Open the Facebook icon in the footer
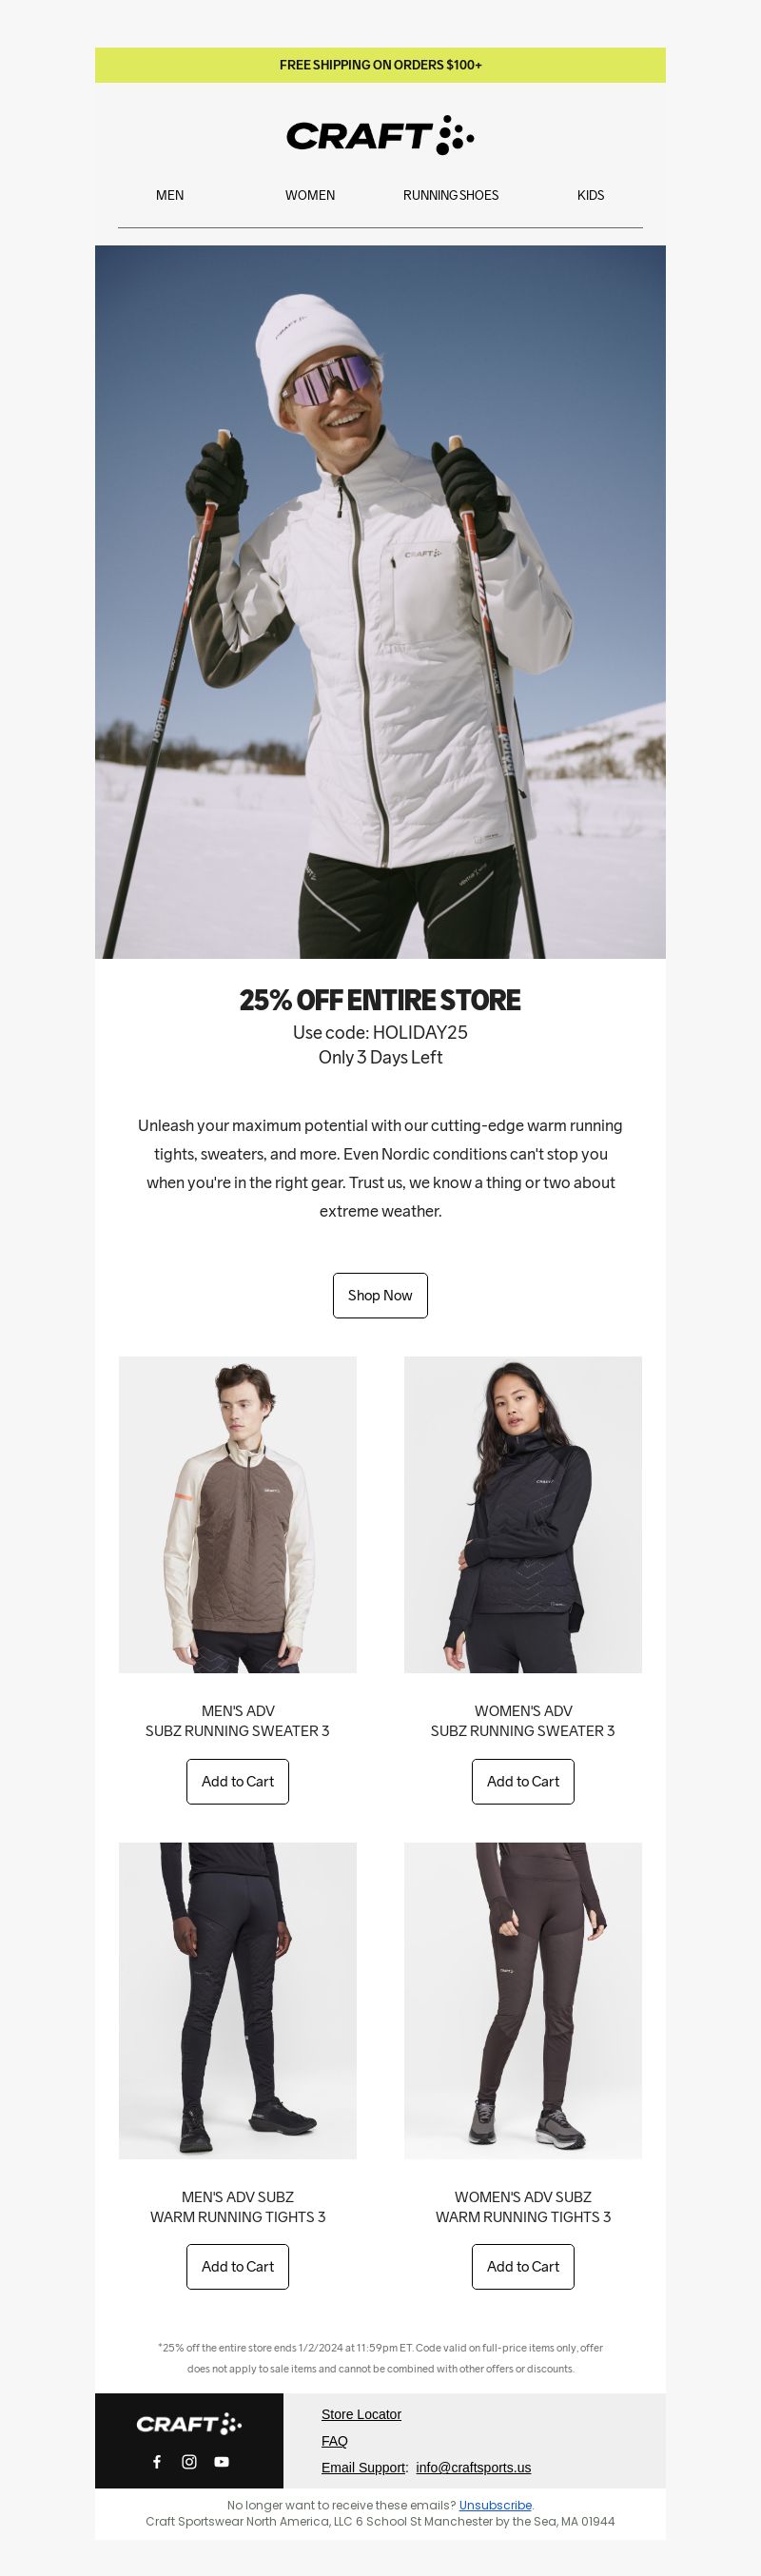 tap(157, 2461)
